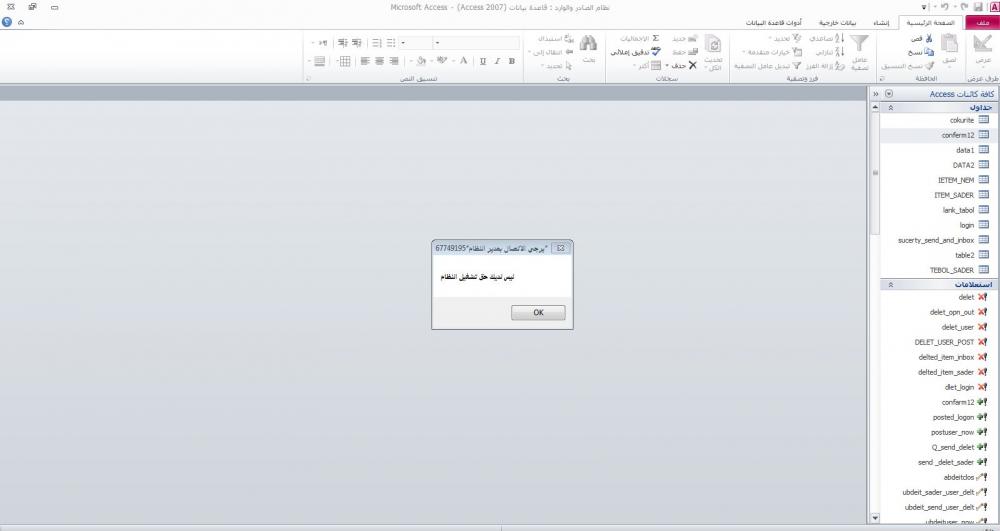Image resolution: width=1000 pixels, height=531 pixels.
Task: Click the New record icon (جديد)
Action: click(x=692, y=39)
